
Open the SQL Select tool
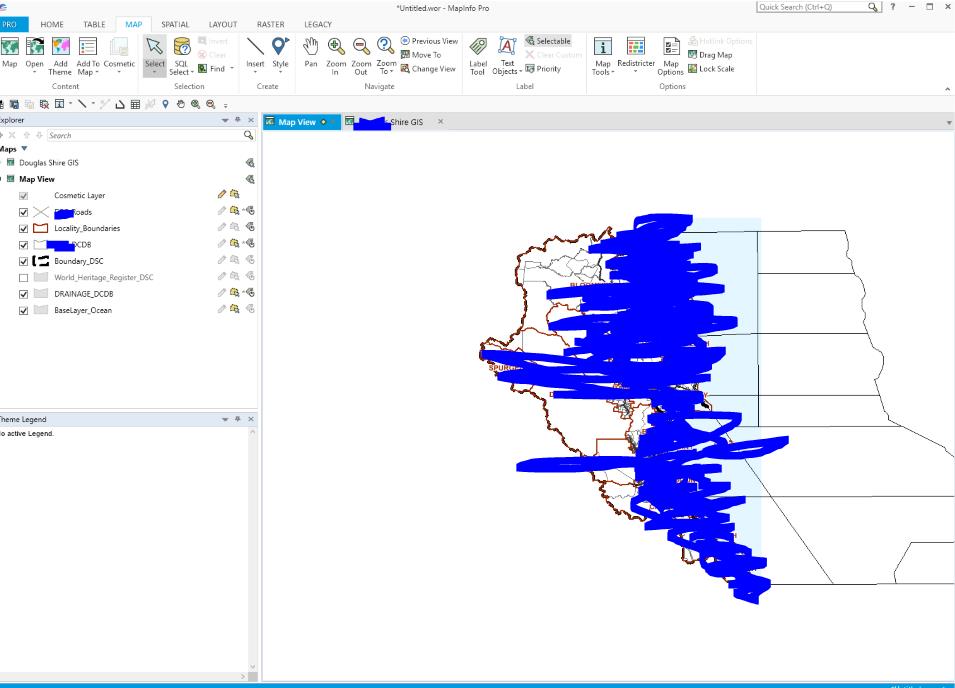click(181, 56)
